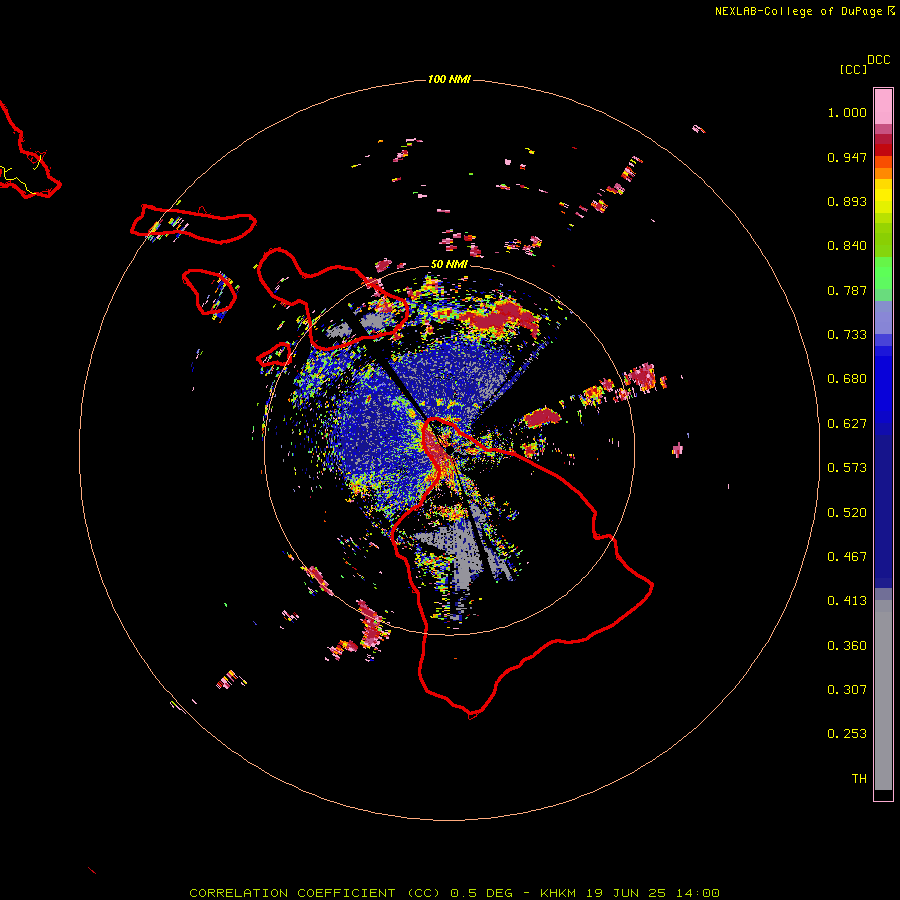Click the product title caption at bottom
Screen dimensions: 900x900
pyautogui.click(x=454, y=893)
